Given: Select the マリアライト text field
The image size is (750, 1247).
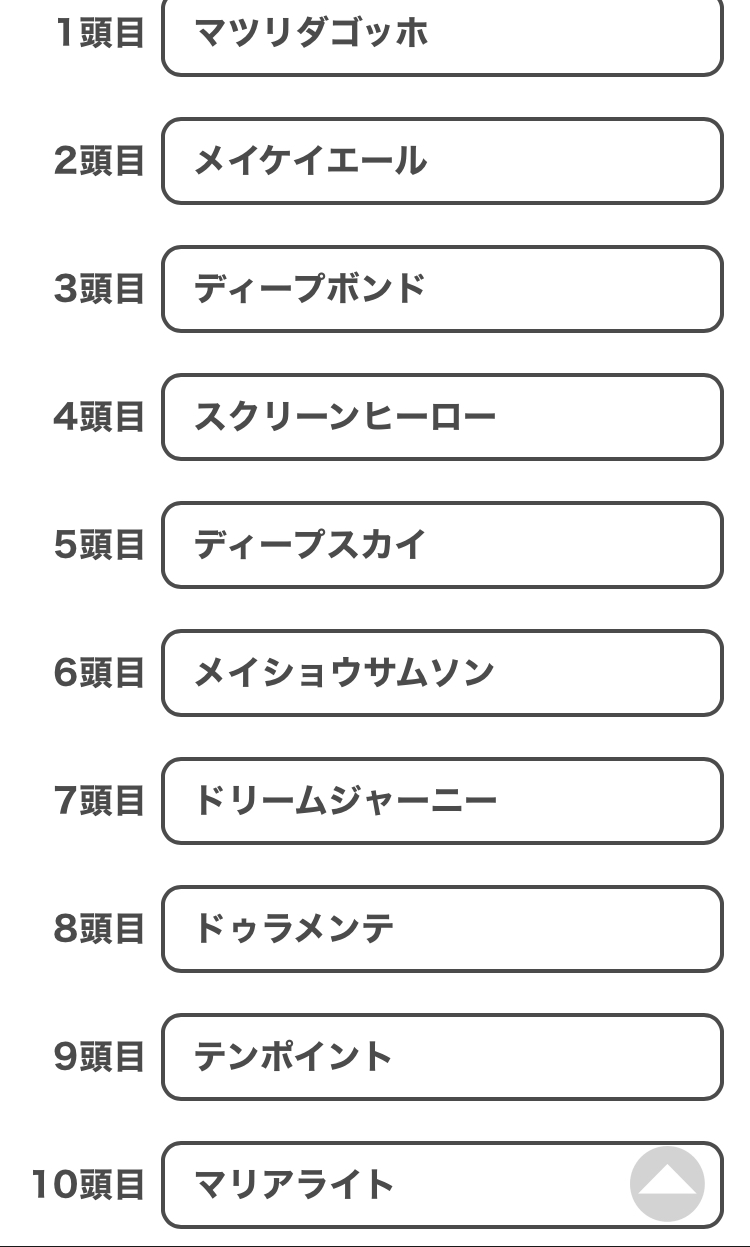Looking at the screenshot, I should coord(442,1185).
